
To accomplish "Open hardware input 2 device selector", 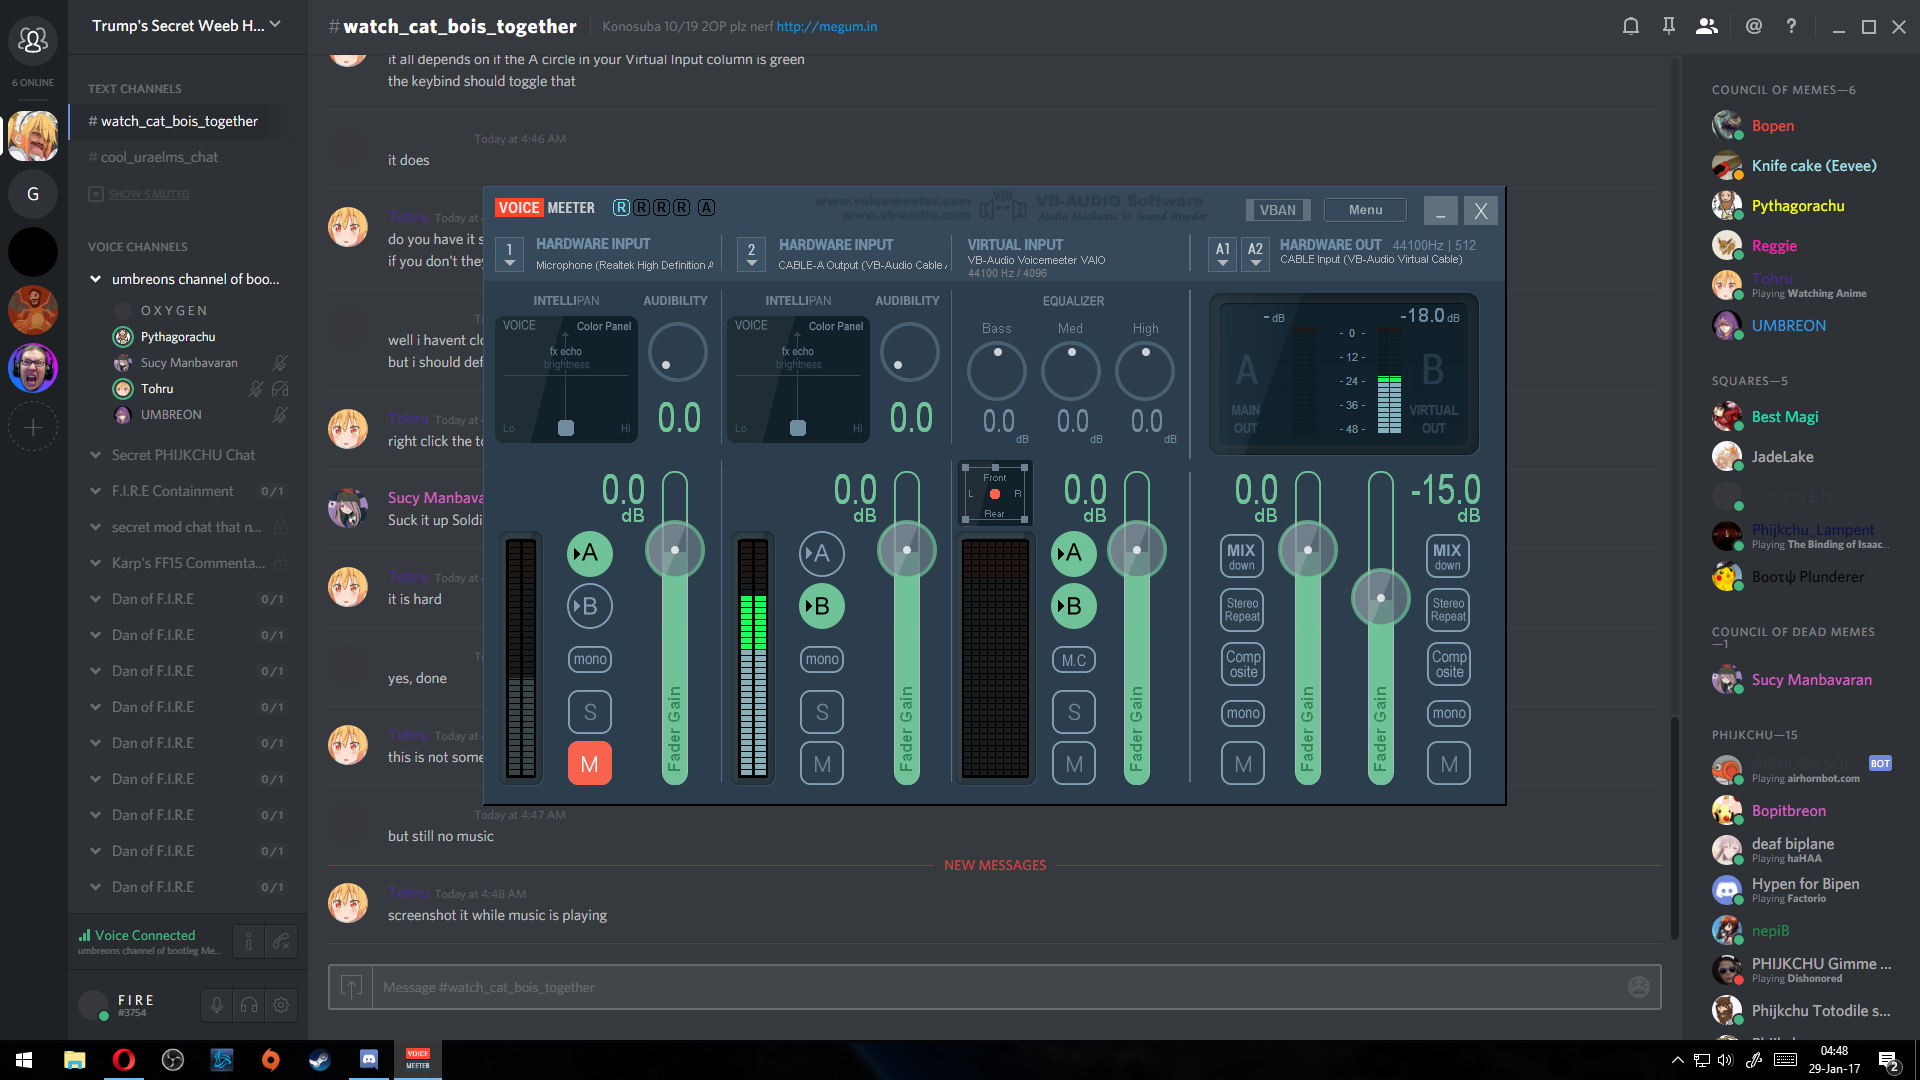I will click(x=752, y=254).
